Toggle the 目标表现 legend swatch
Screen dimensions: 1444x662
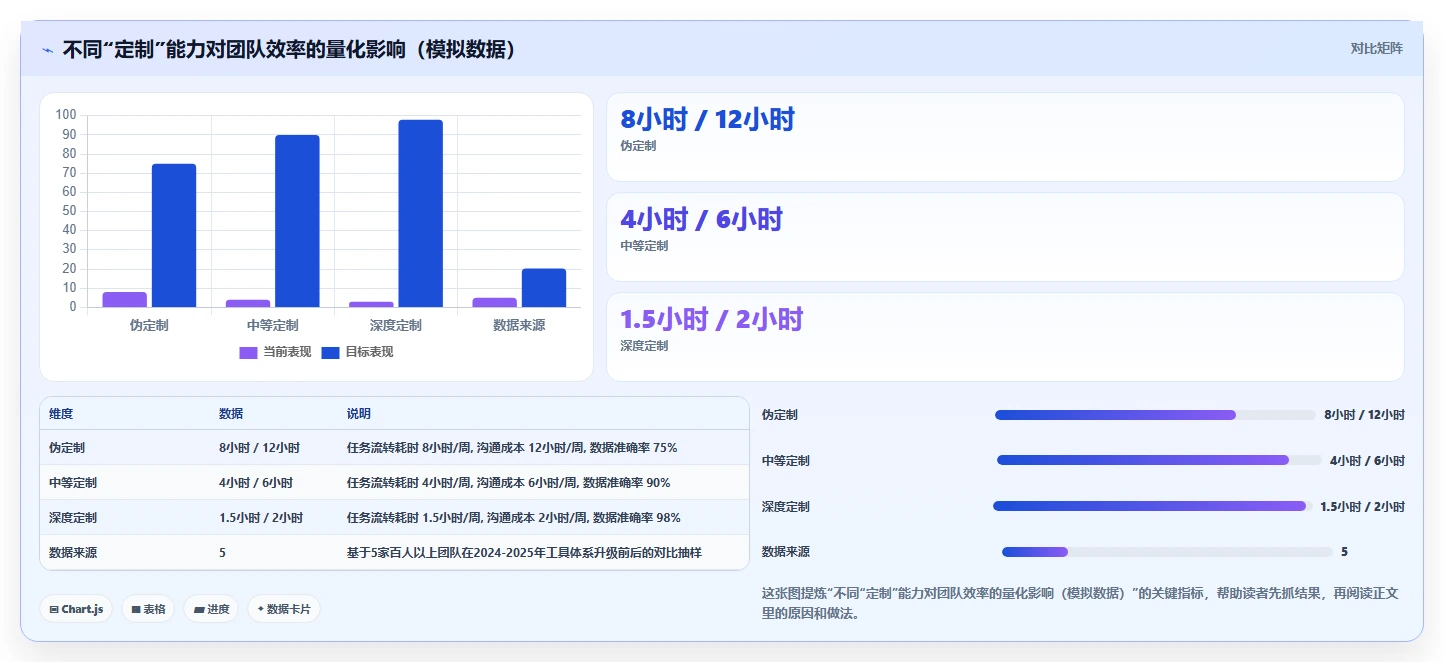click(x=330, y=352)
